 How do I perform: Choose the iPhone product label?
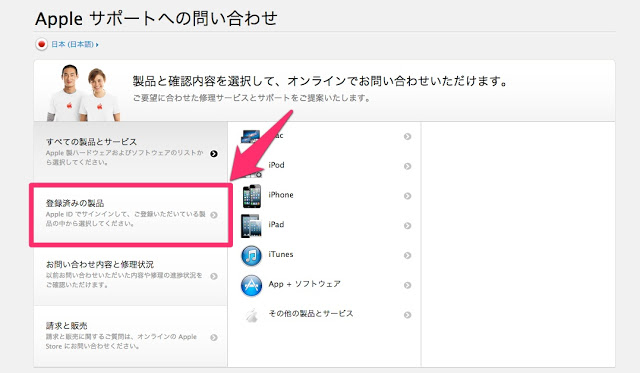281,195
